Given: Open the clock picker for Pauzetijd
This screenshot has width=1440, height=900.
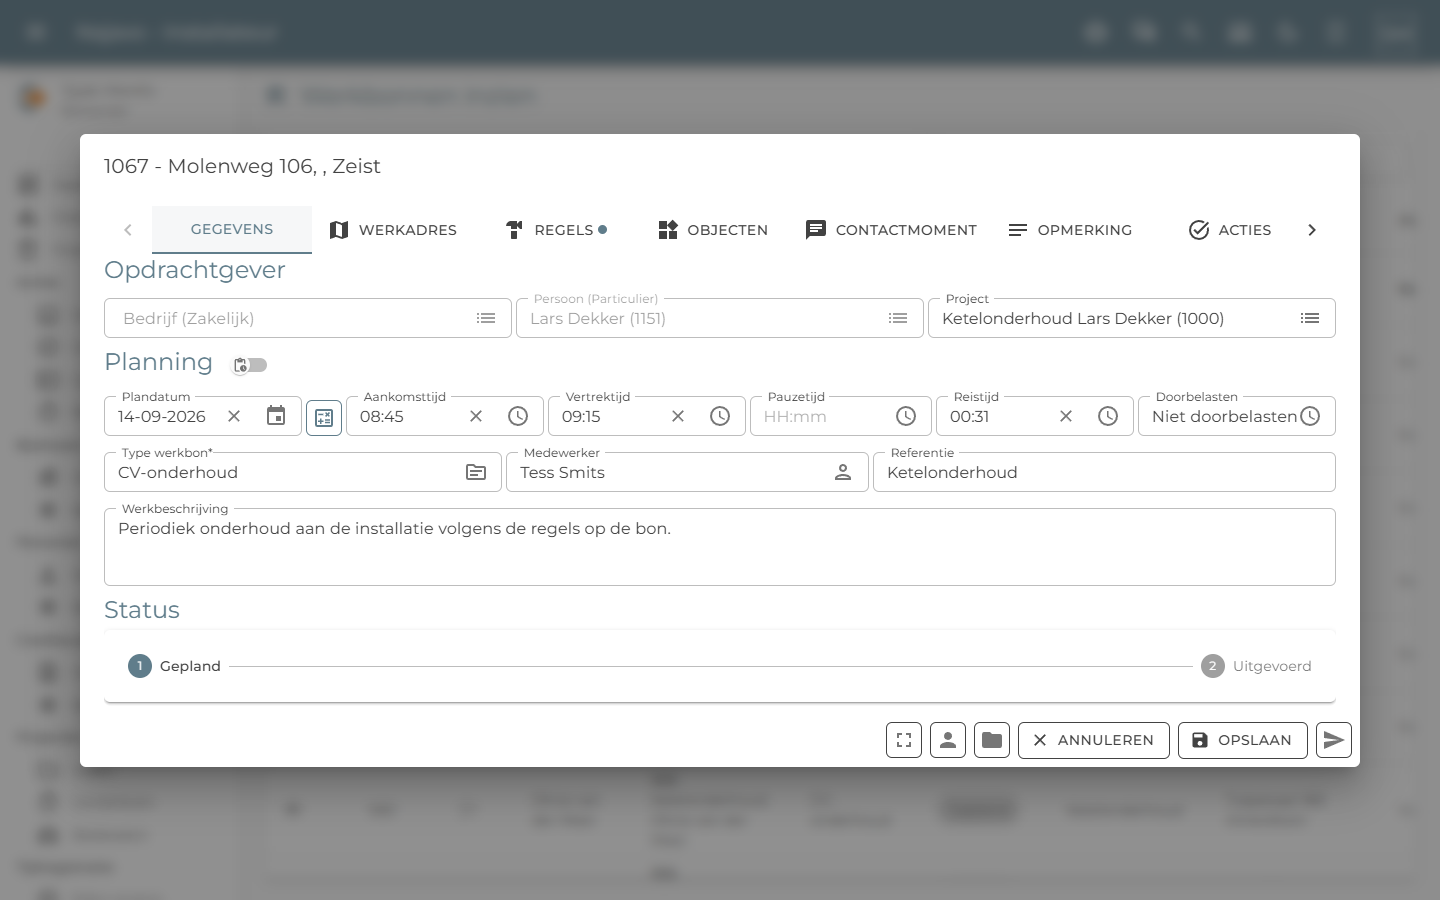Looking at the screenshot, I should [906, 416].
